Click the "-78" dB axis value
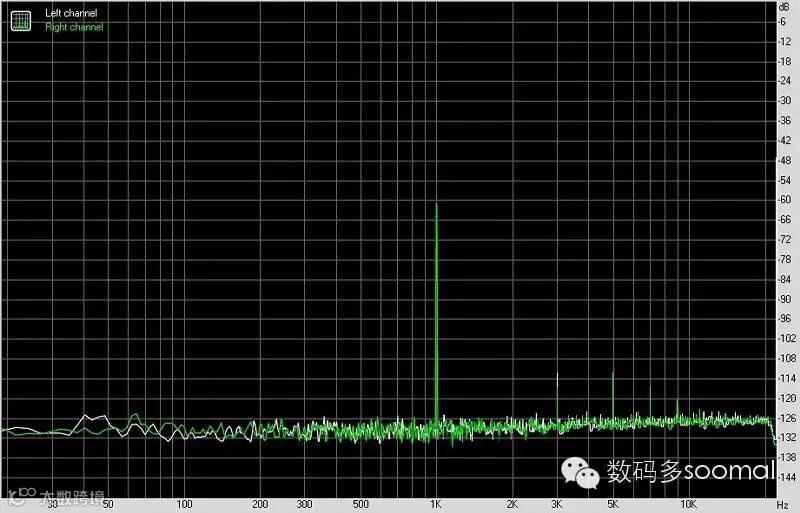Viewport: 800px width, 513px height. tap(784, 260)
